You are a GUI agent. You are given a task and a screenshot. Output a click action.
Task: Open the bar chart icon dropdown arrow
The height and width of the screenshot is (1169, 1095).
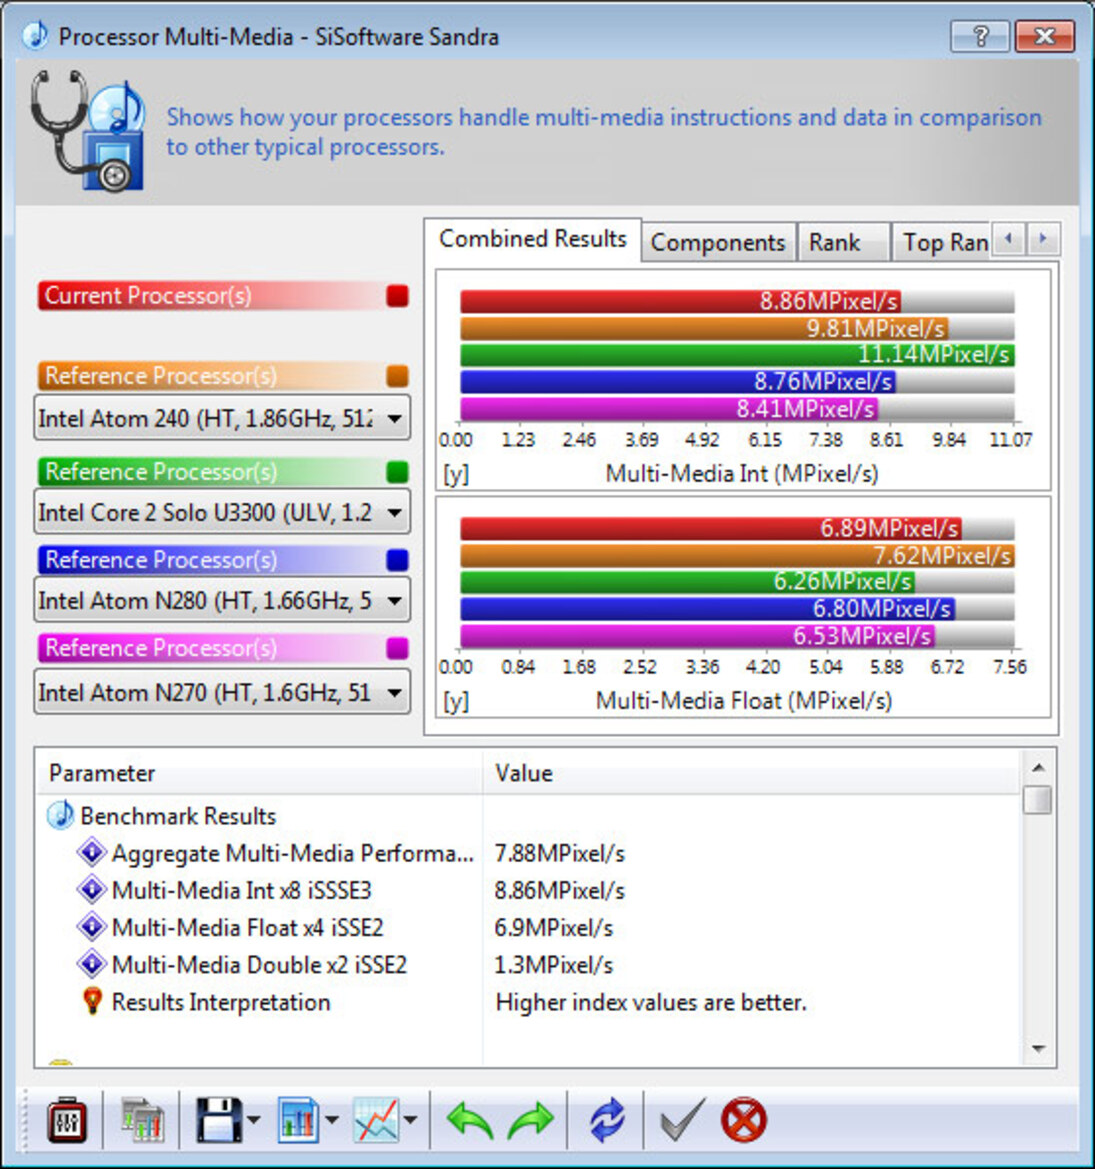pos(332,1120)
